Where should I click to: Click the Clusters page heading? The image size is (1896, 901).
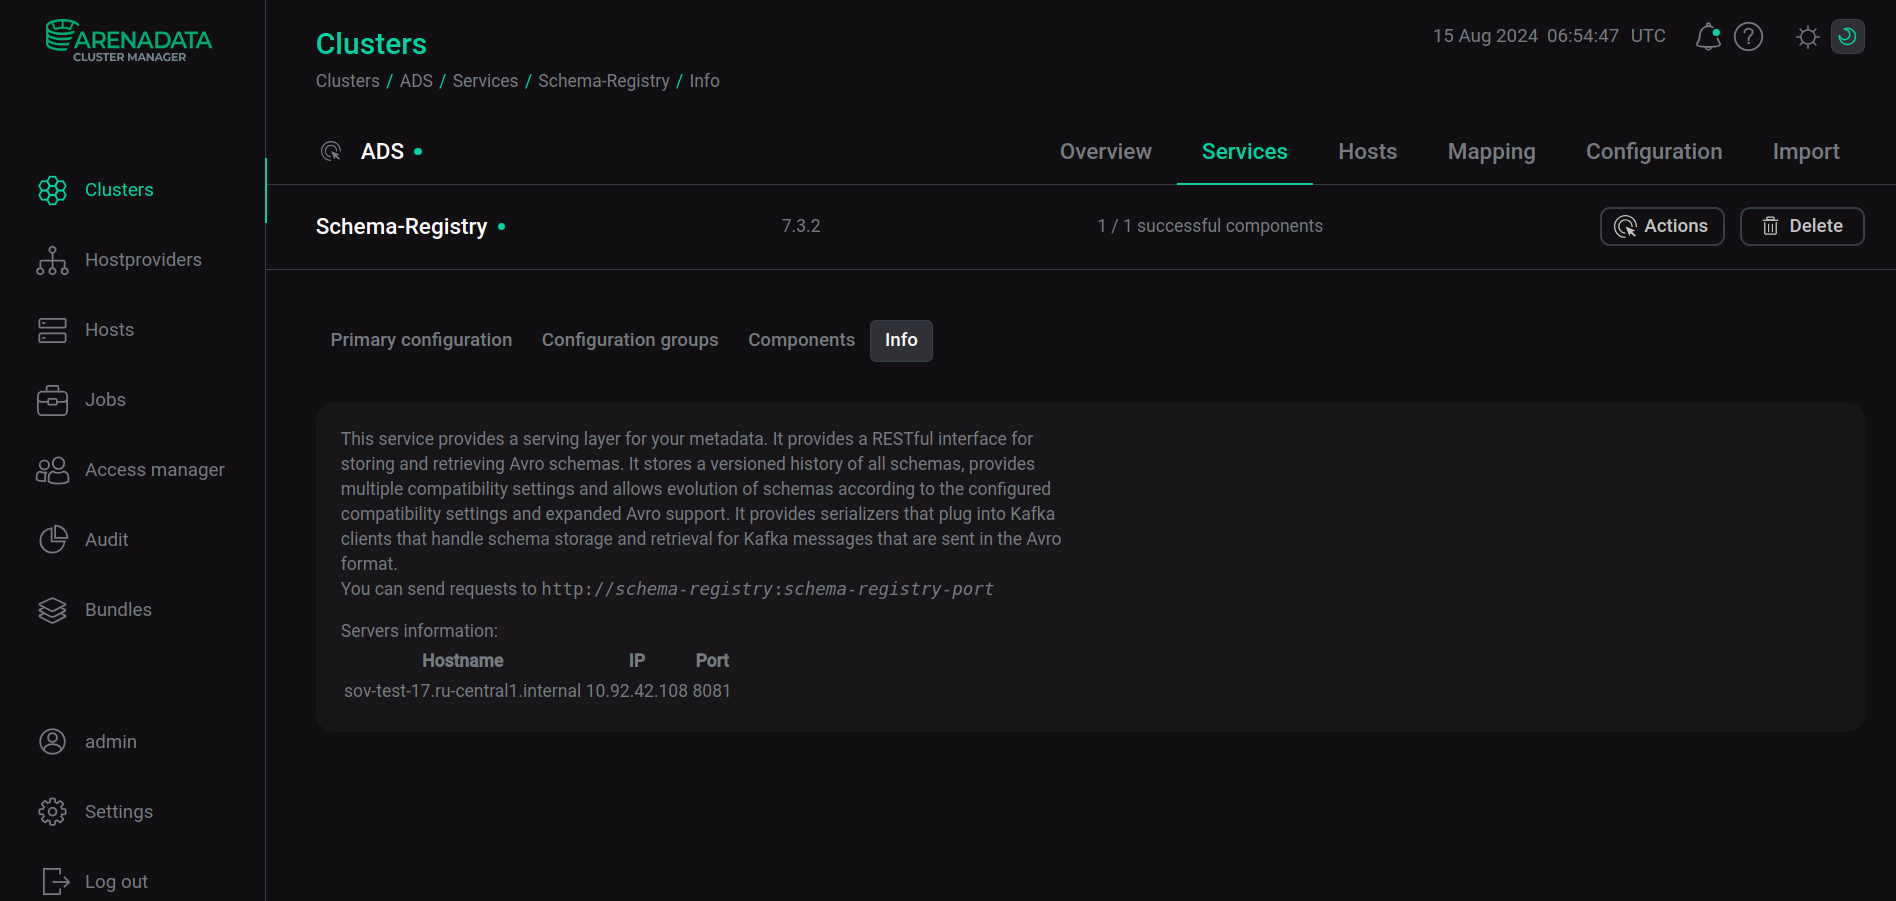coord(371,44)
